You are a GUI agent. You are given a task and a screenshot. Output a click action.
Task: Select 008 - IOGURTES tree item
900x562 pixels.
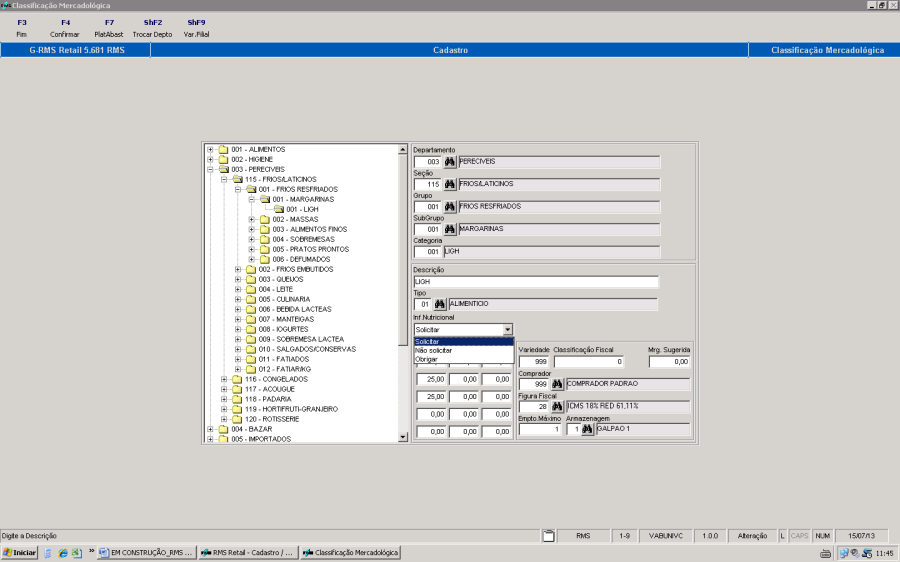tap(283, 330)
